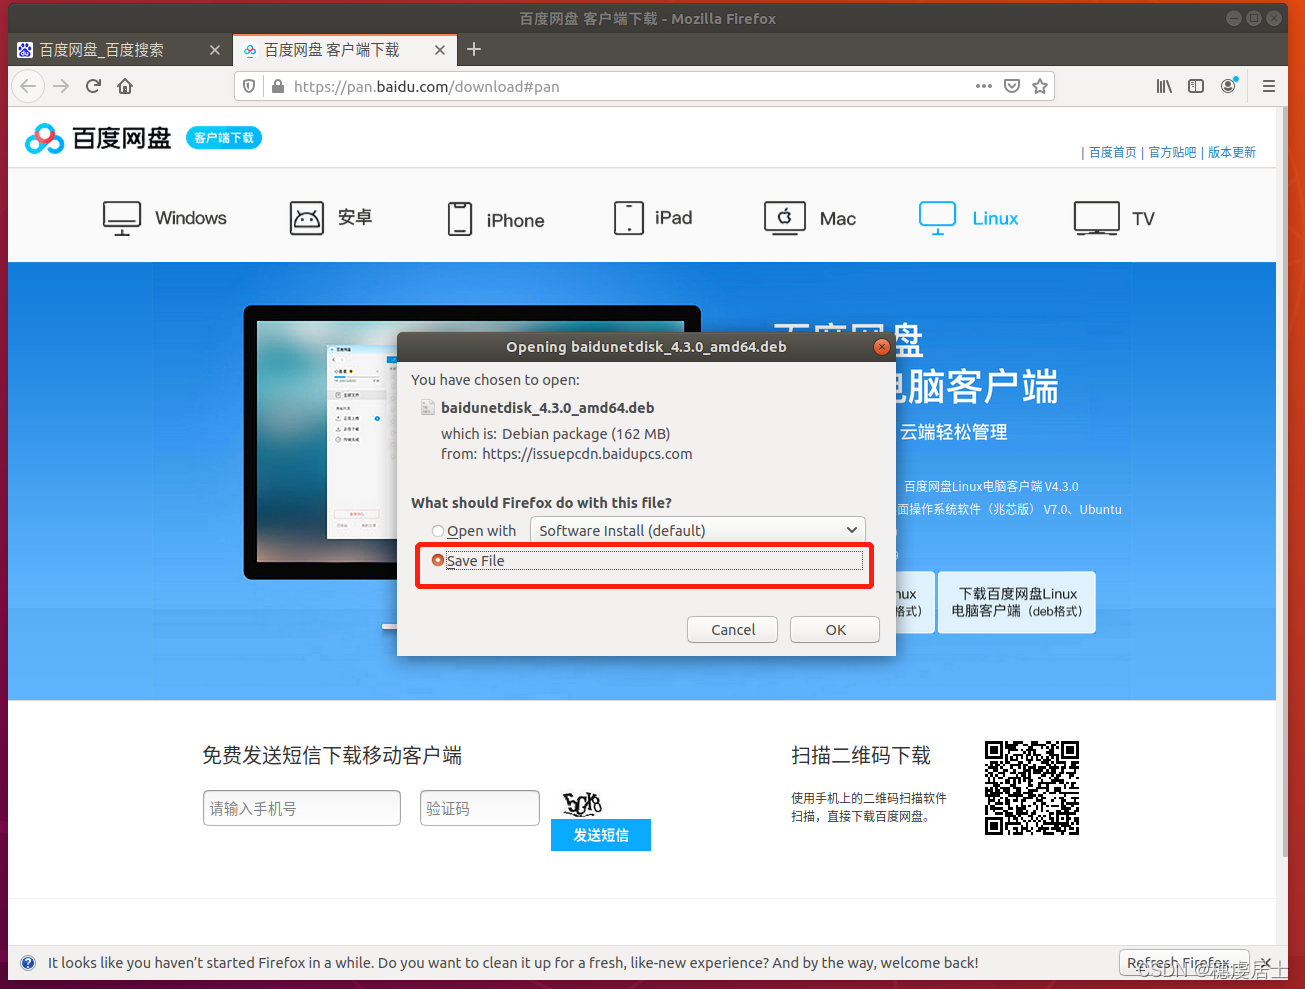Select the Windows monitor icon
1305x989 pixels.
pos(122,218)
